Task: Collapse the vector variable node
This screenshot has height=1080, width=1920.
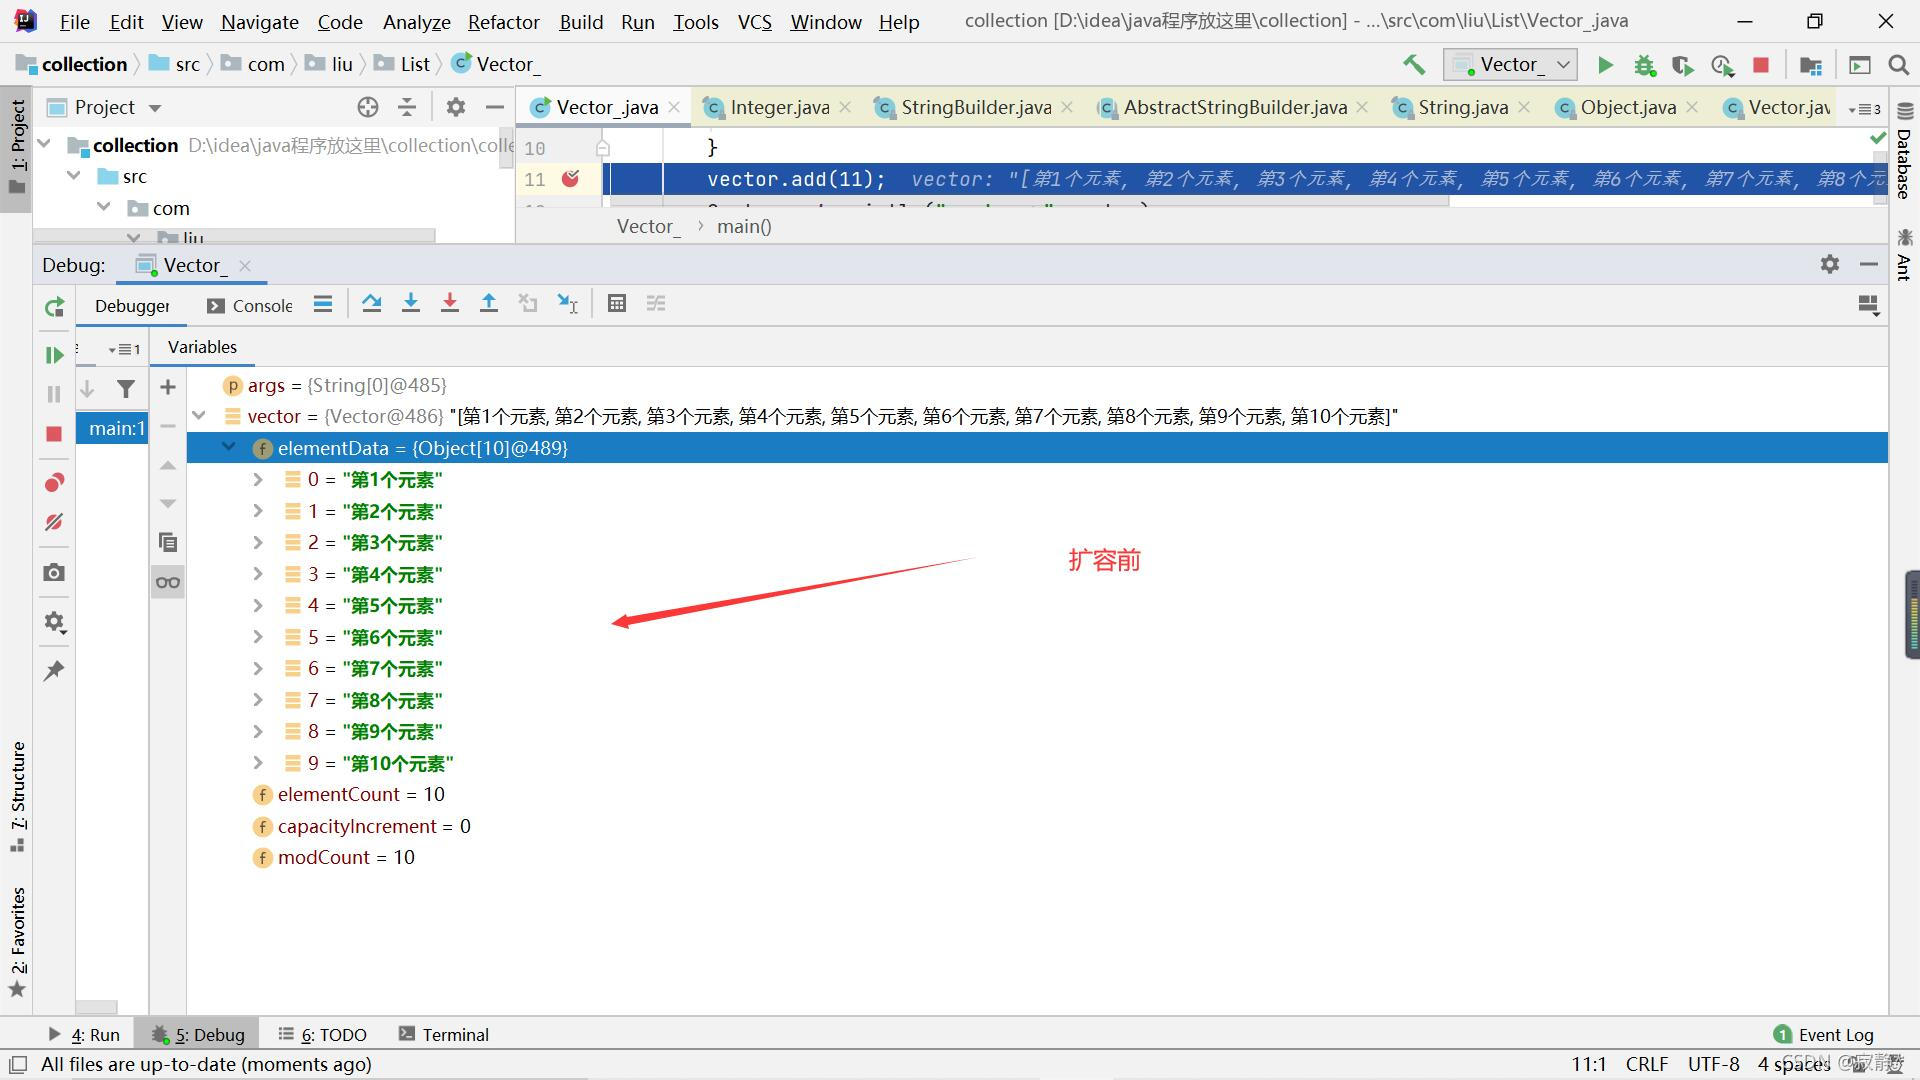Action: 199,416
